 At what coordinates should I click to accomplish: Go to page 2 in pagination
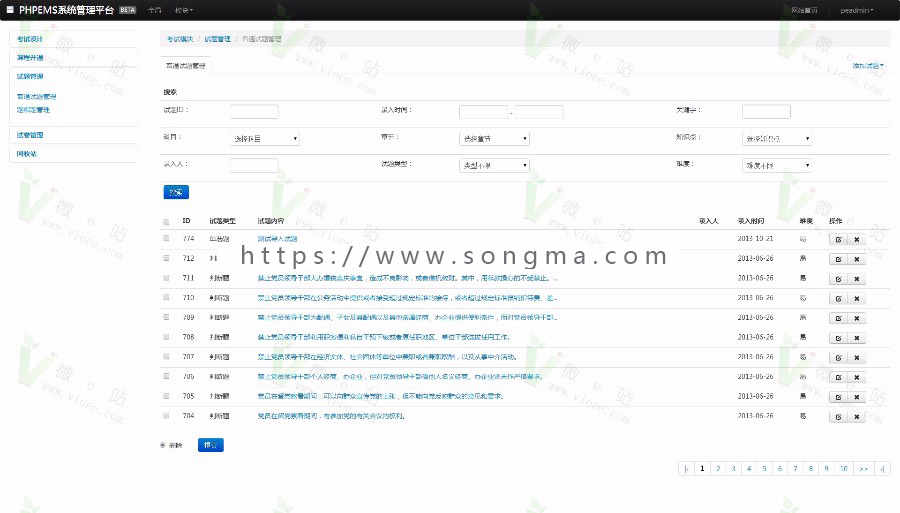(717, 469)
